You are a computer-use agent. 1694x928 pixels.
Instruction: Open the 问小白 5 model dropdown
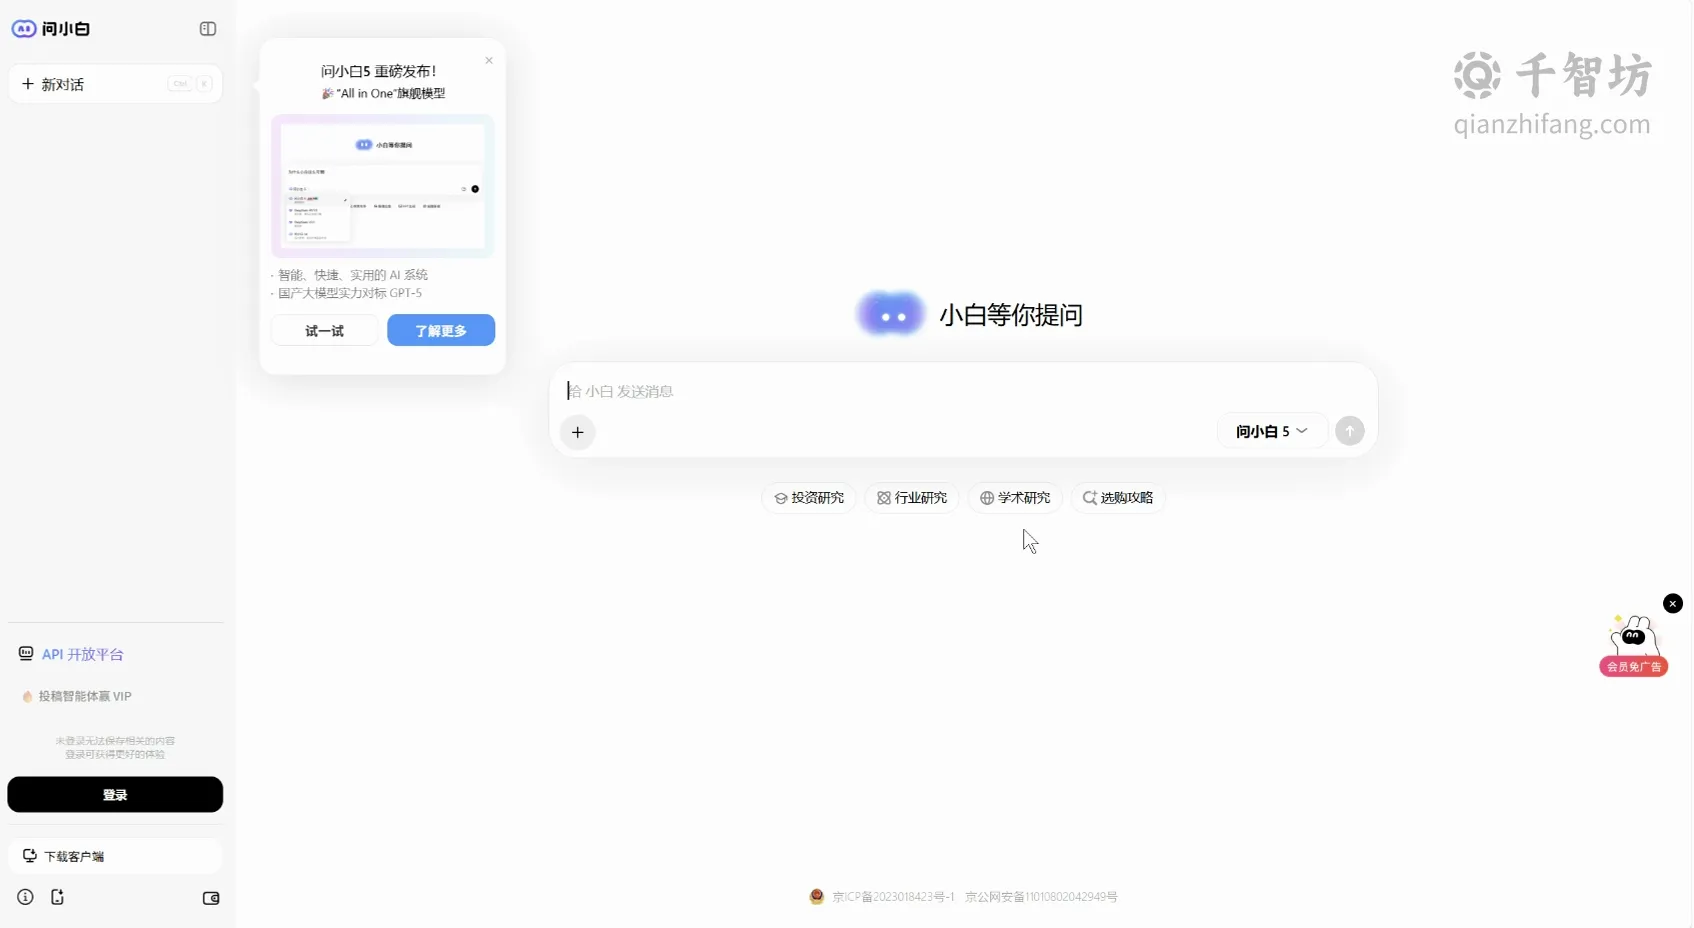[x=1272, y=432]
